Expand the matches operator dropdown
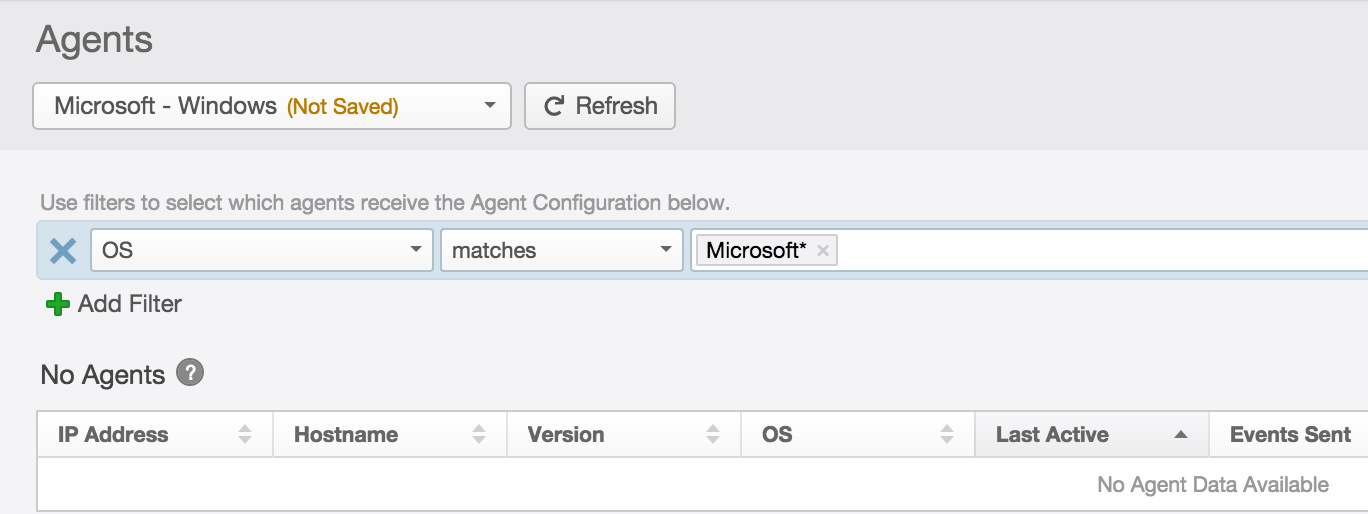The image size is (1368, 514). click(665, 250)
